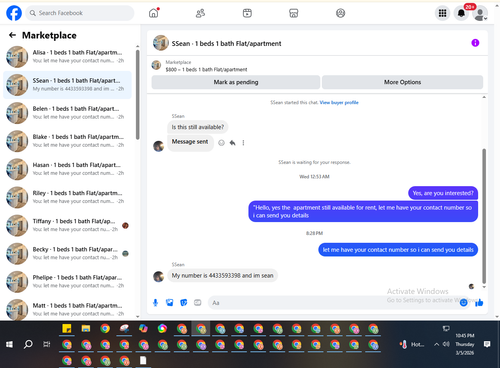Choose a GIF icon in composer
Image resolution: width=500 pixels, height=368 pixels.
pos(198,303)
